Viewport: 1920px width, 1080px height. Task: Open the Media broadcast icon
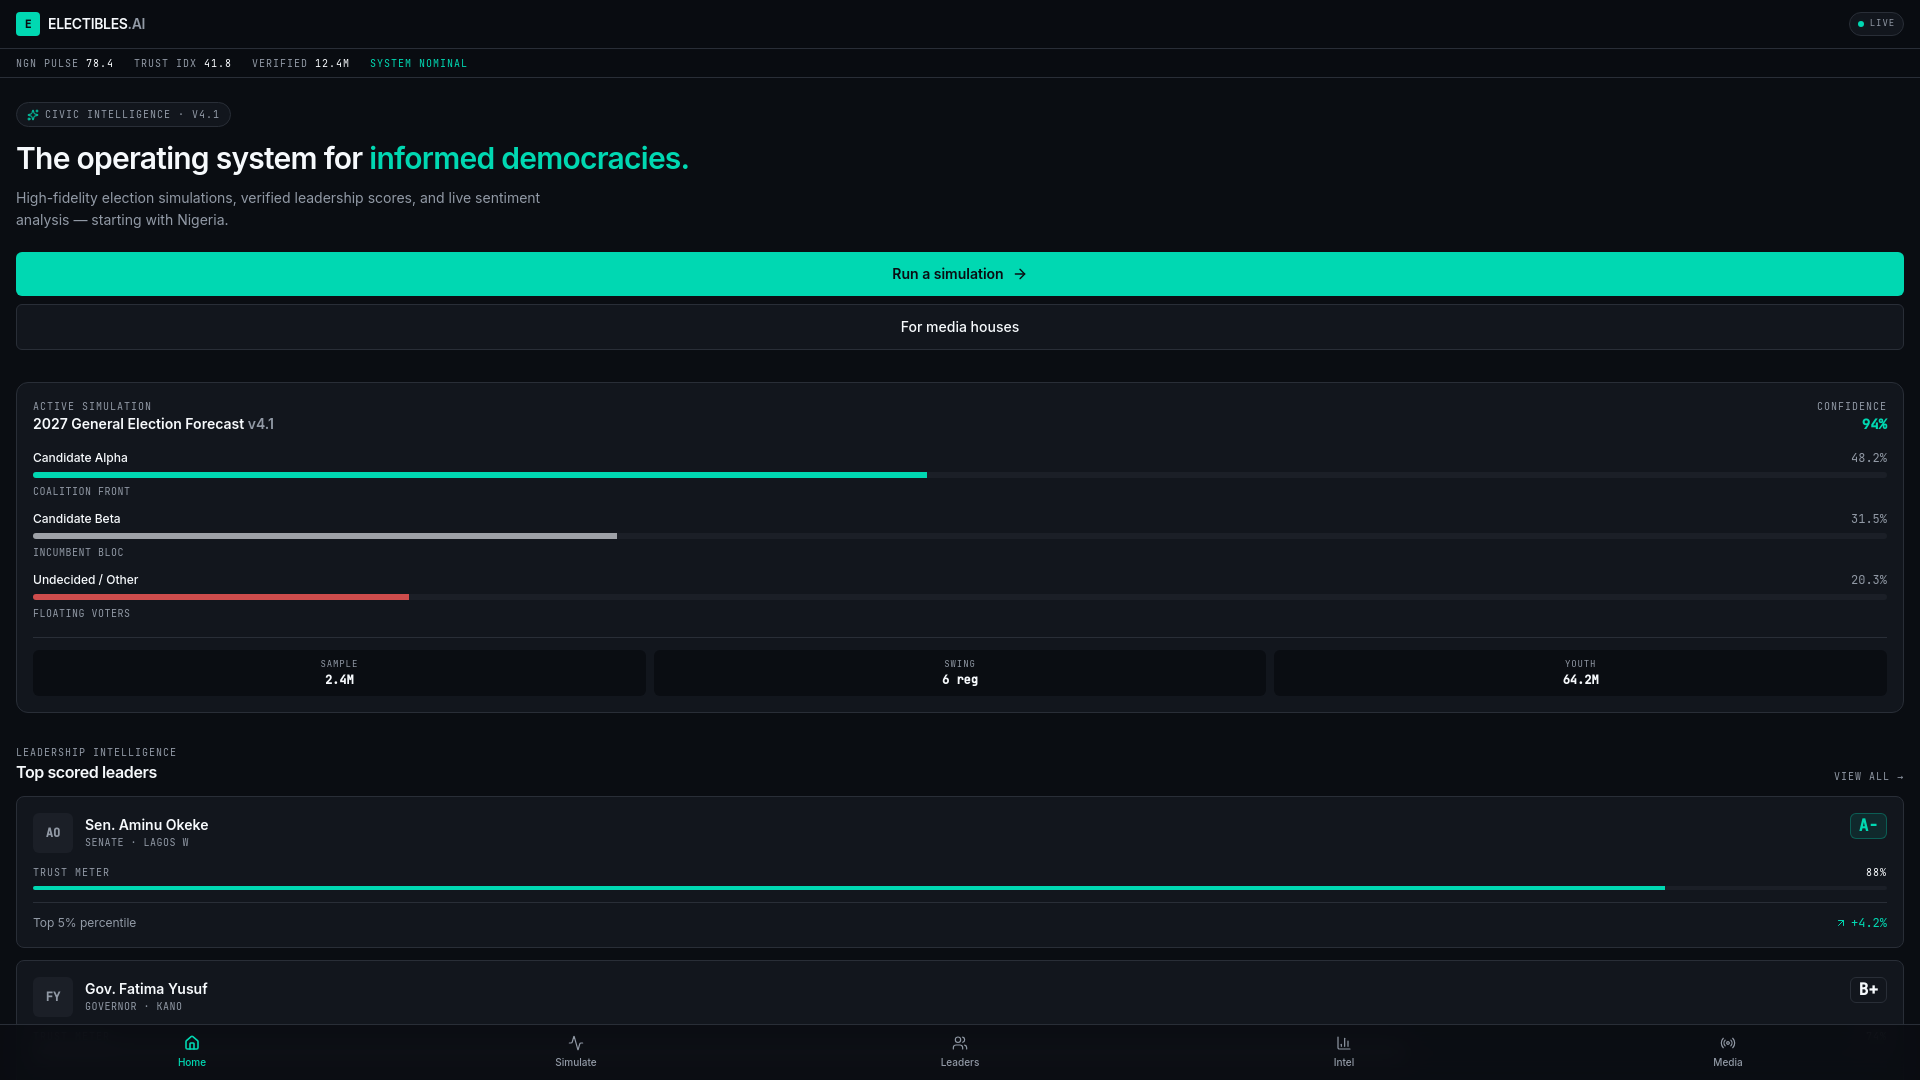(x=1728, y=1043)
